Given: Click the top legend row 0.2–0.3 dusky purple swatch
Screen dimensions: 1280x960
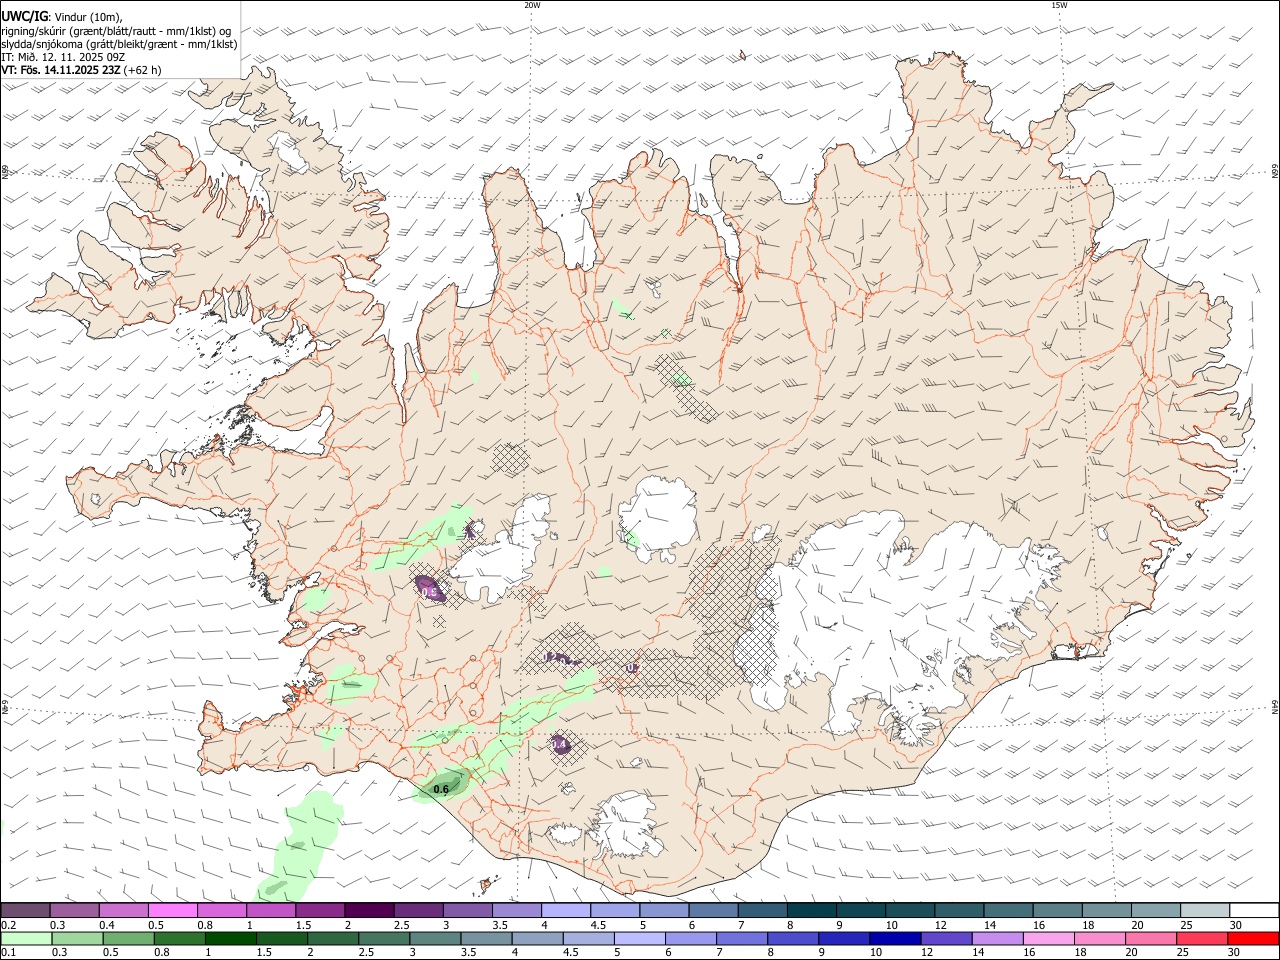Looking at the screenshot, I should [x=26, y=910].
